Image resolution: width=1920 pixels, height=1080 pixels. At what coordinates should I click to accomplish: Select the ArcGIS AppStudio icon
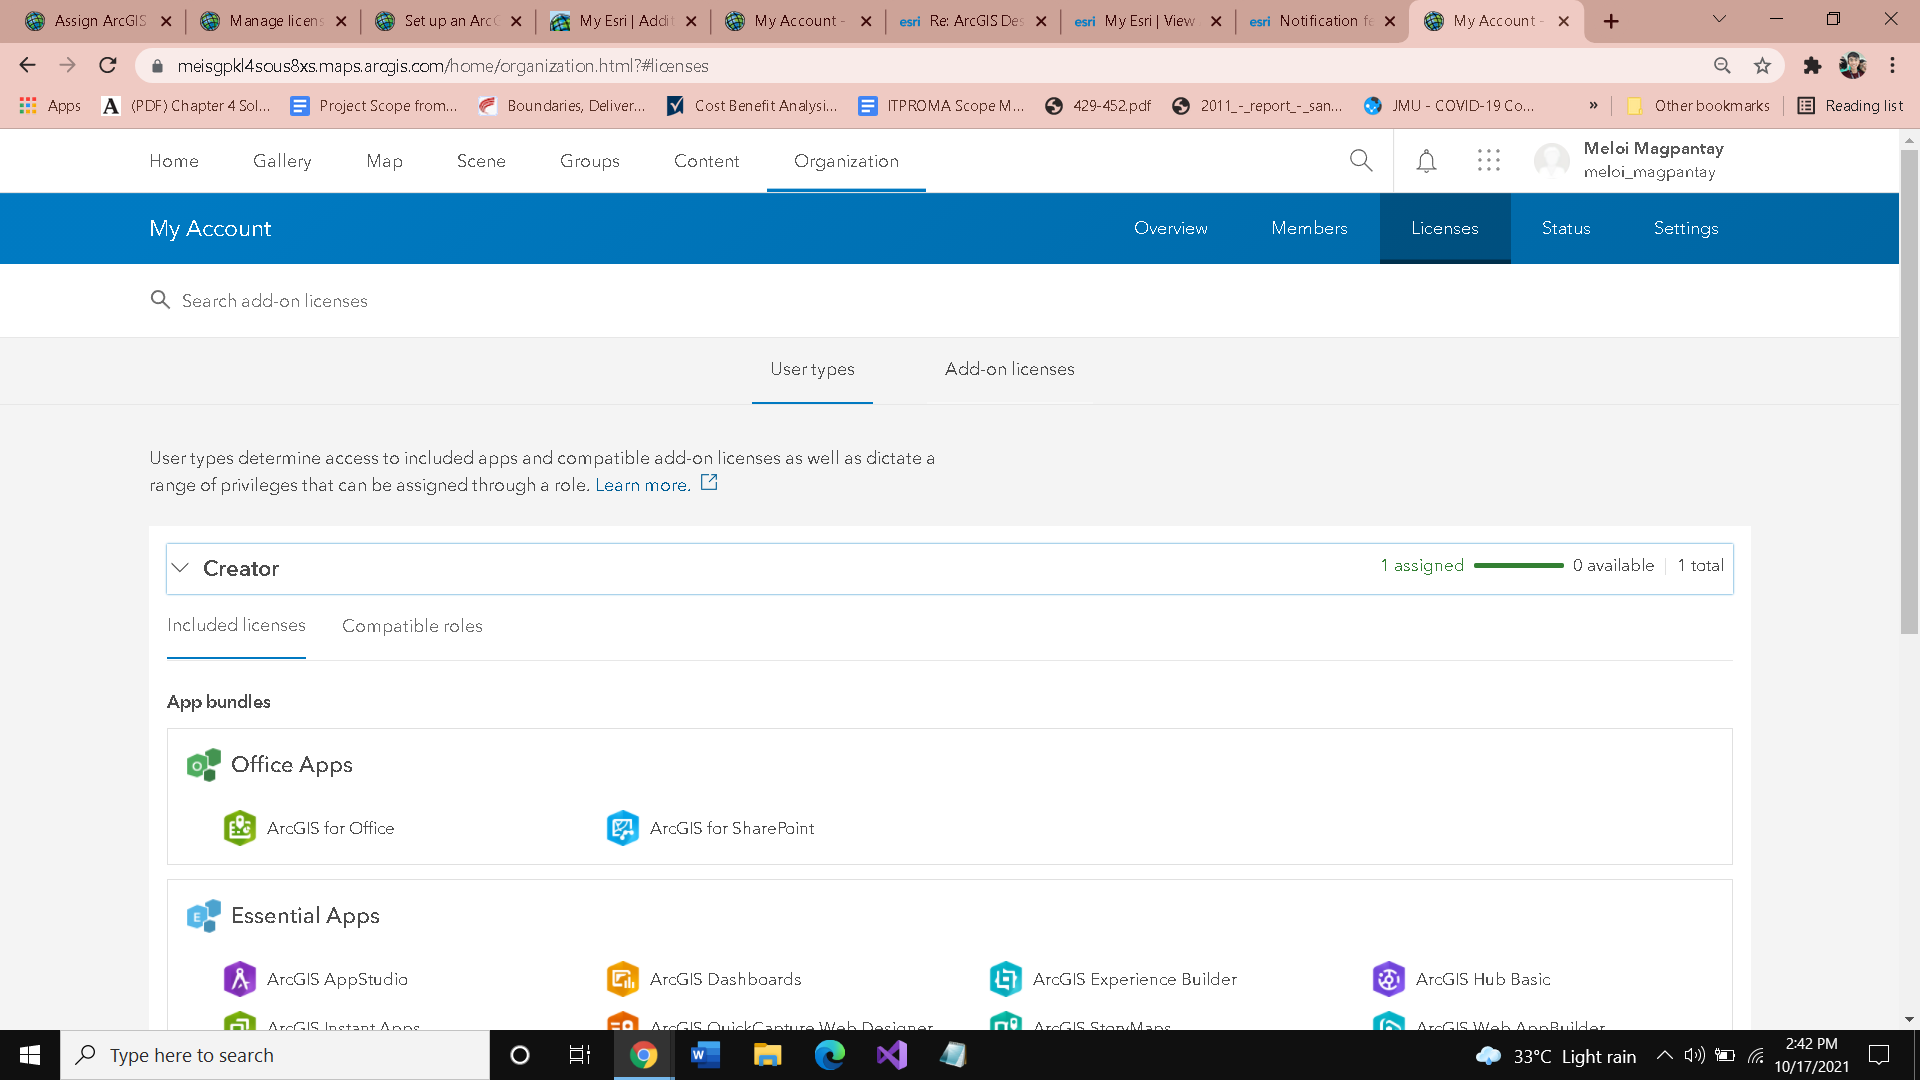tap(240, 979)
